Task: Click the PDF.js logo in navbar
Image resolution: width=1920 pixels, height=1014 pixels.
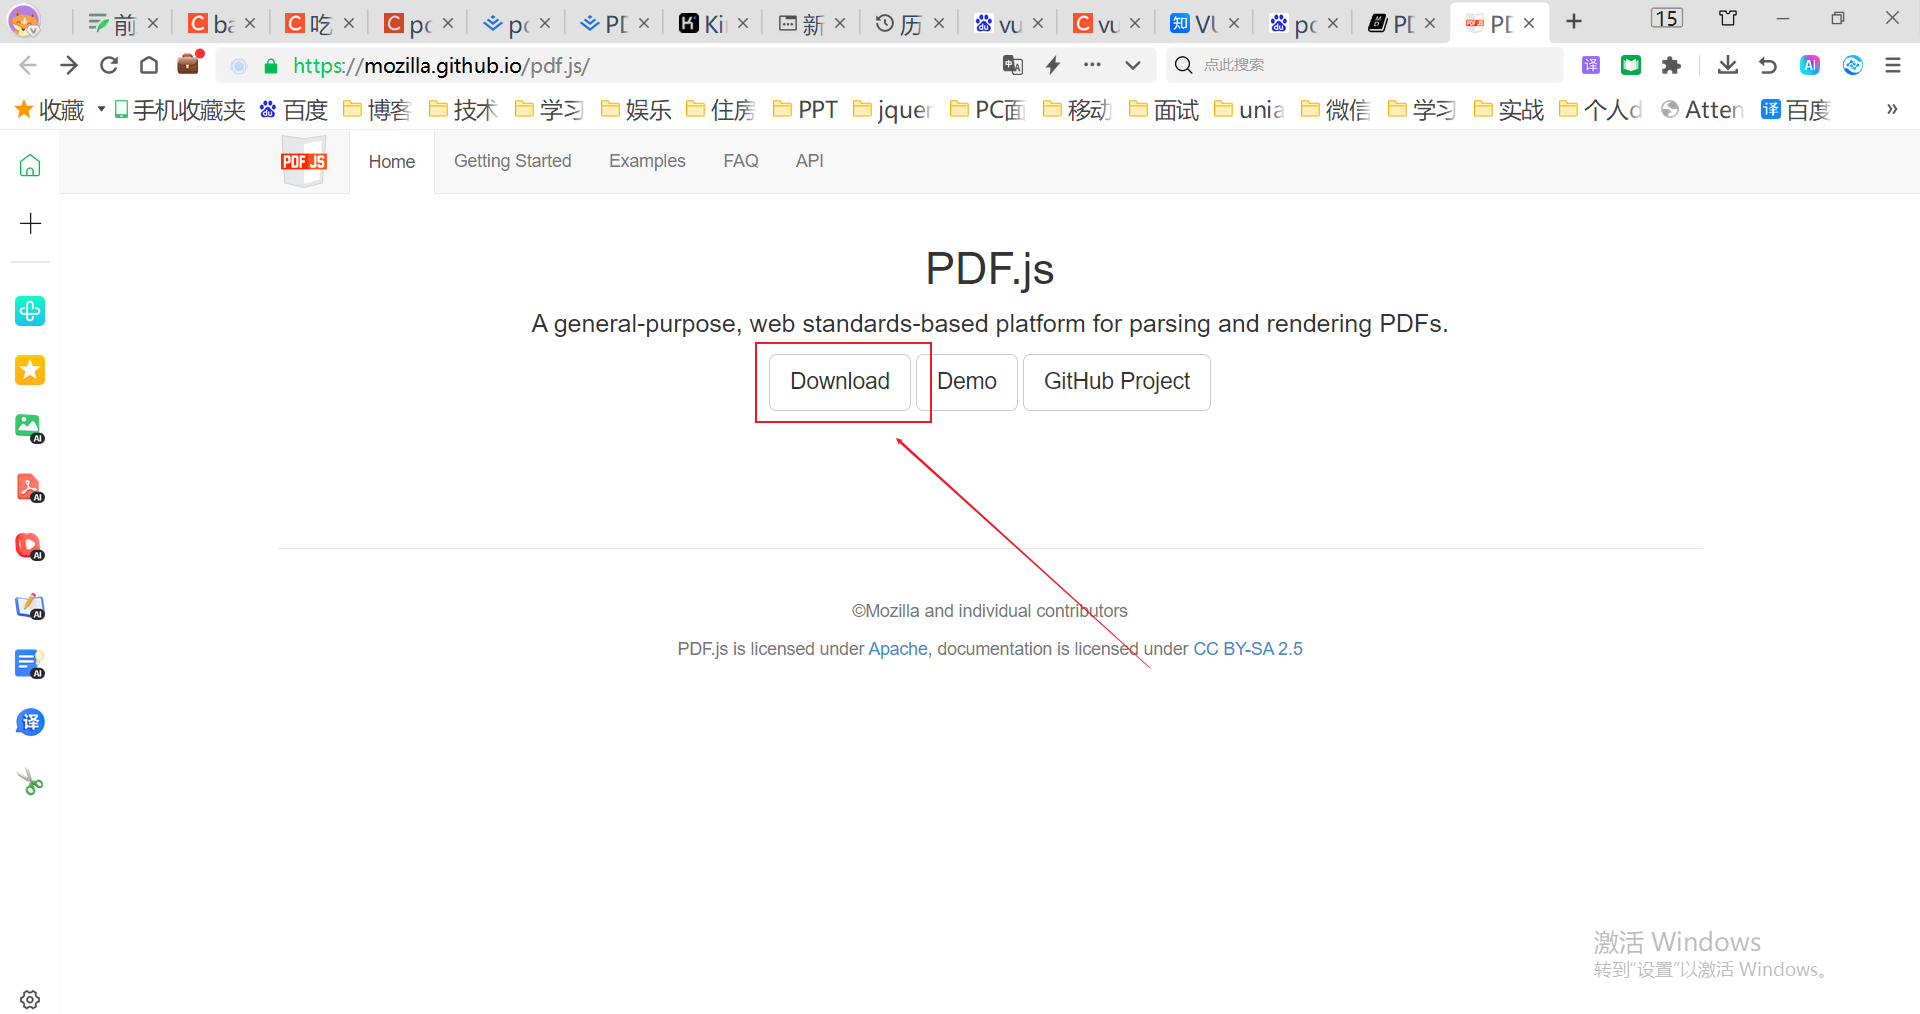Action: tap(304, 161)
